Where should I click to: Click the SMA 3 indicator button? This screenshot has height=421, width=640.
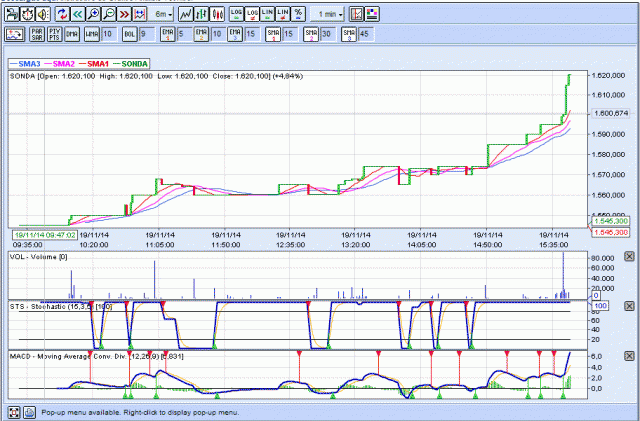tap(349, 33)
